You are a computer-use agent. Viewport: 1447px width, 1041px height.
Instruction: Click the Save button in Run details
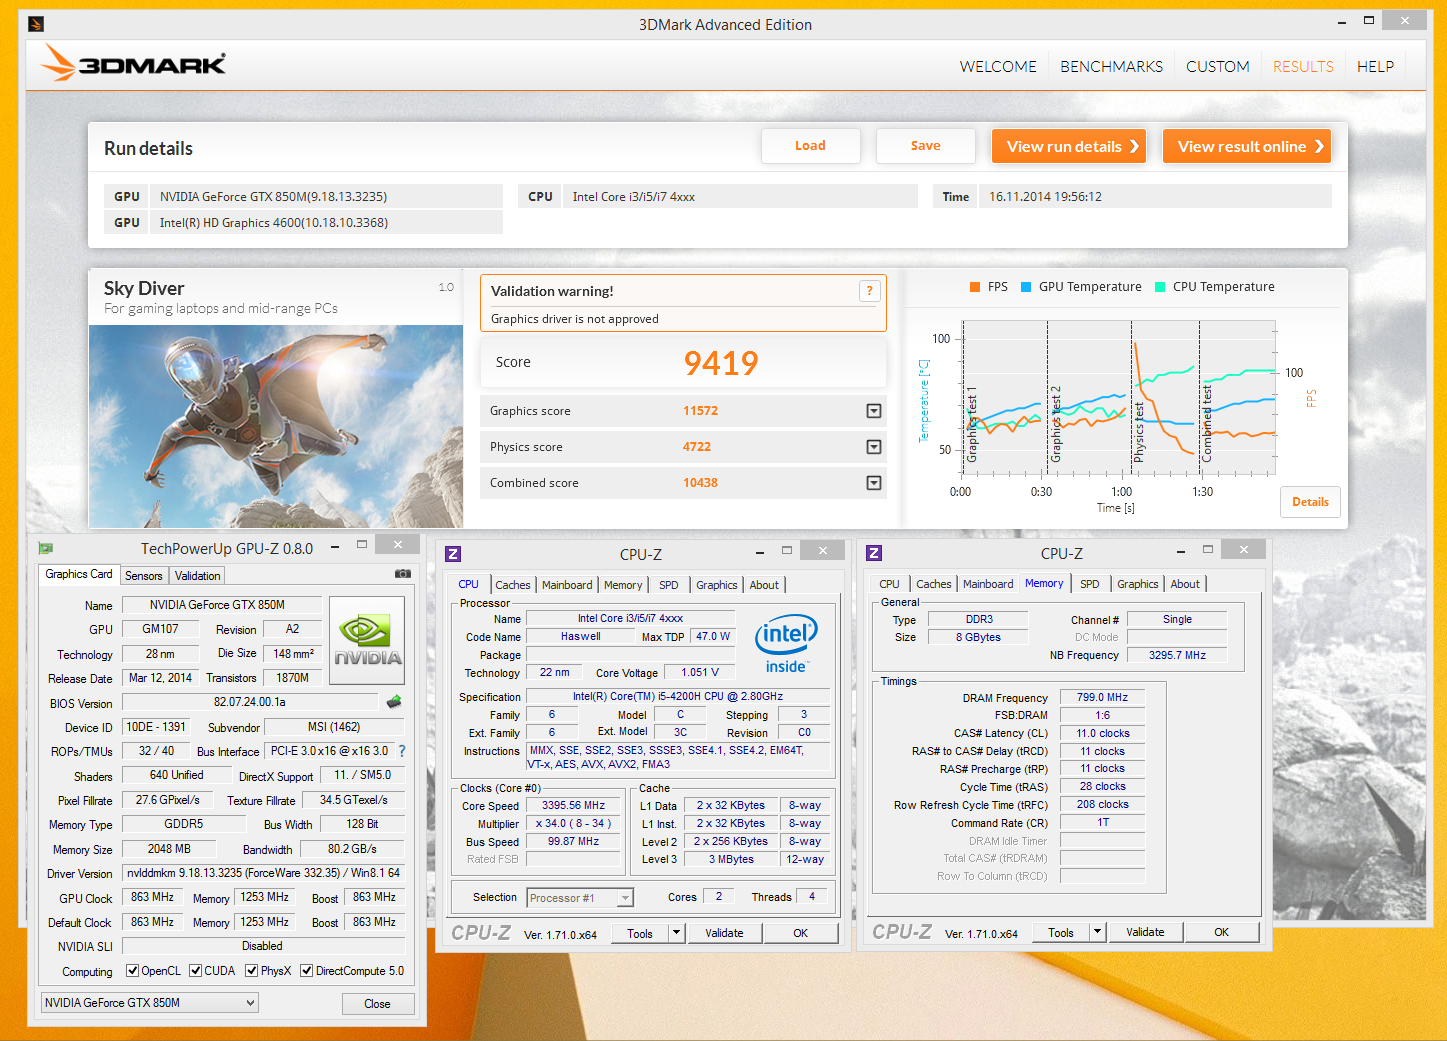point(926,146)
